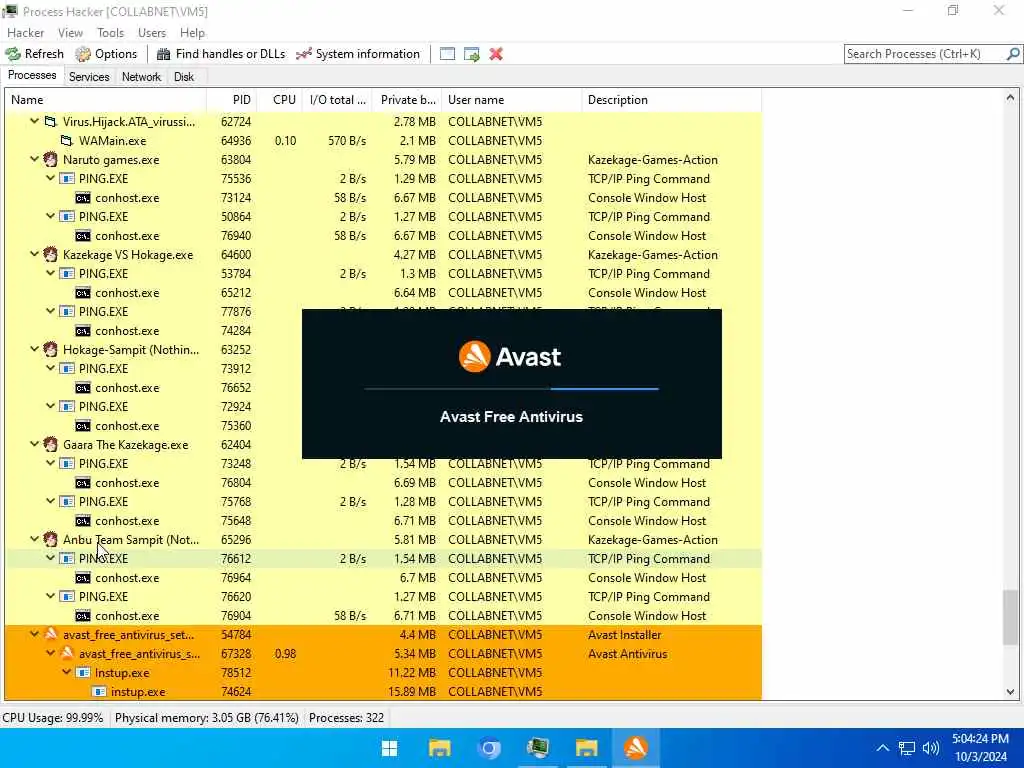This screenshot has width=1024, height=768.
Task: Click Find handles or DLLs binoculars icon
Action: (164, 54)
